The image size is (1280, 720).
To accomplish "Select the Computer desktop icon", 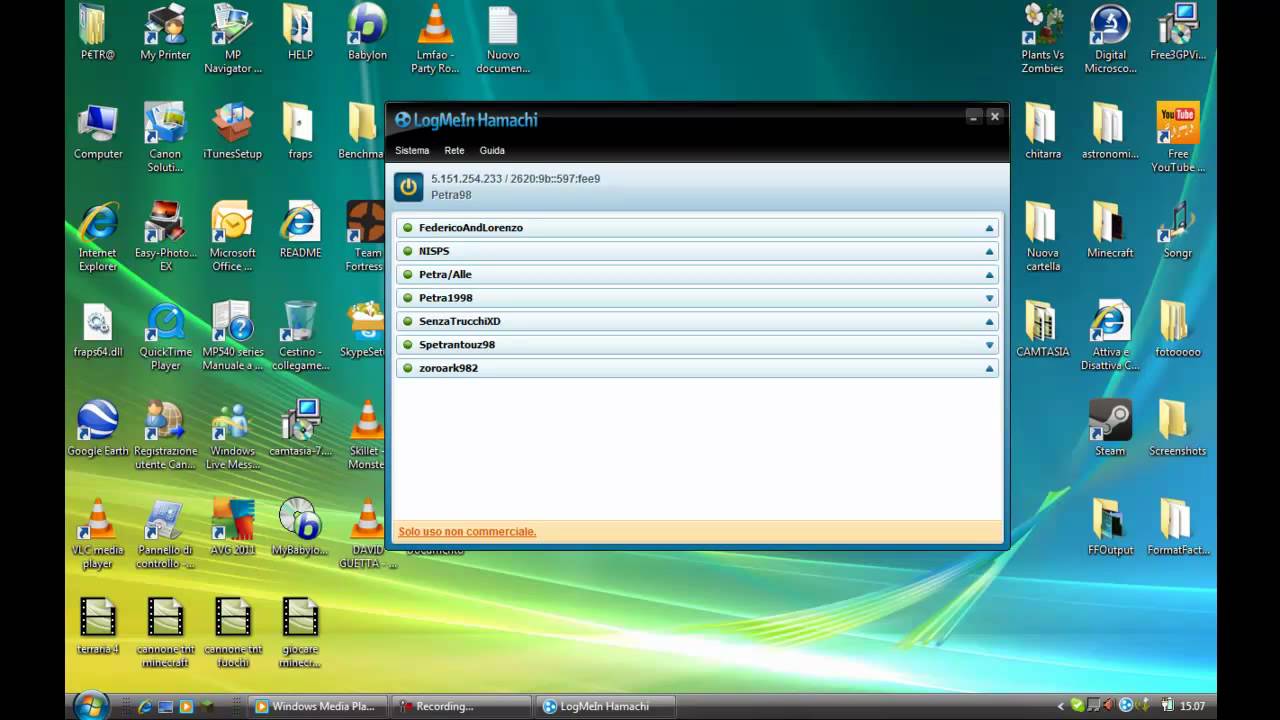I will pyautogui.click(x=98, y=131).
